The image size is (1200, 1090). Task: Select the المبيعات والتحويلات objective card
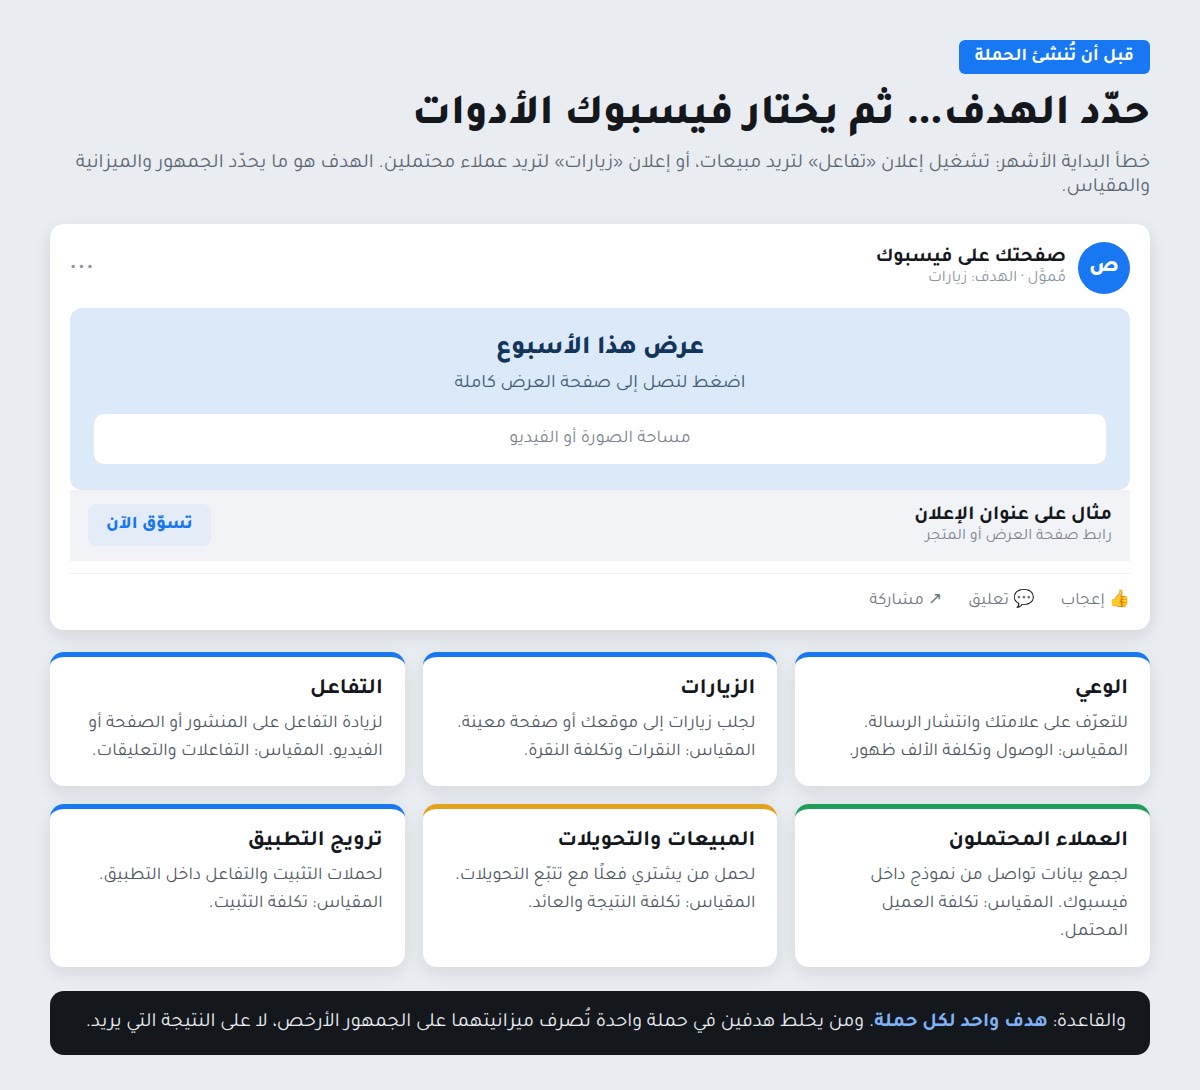click(x=600, y=886)
